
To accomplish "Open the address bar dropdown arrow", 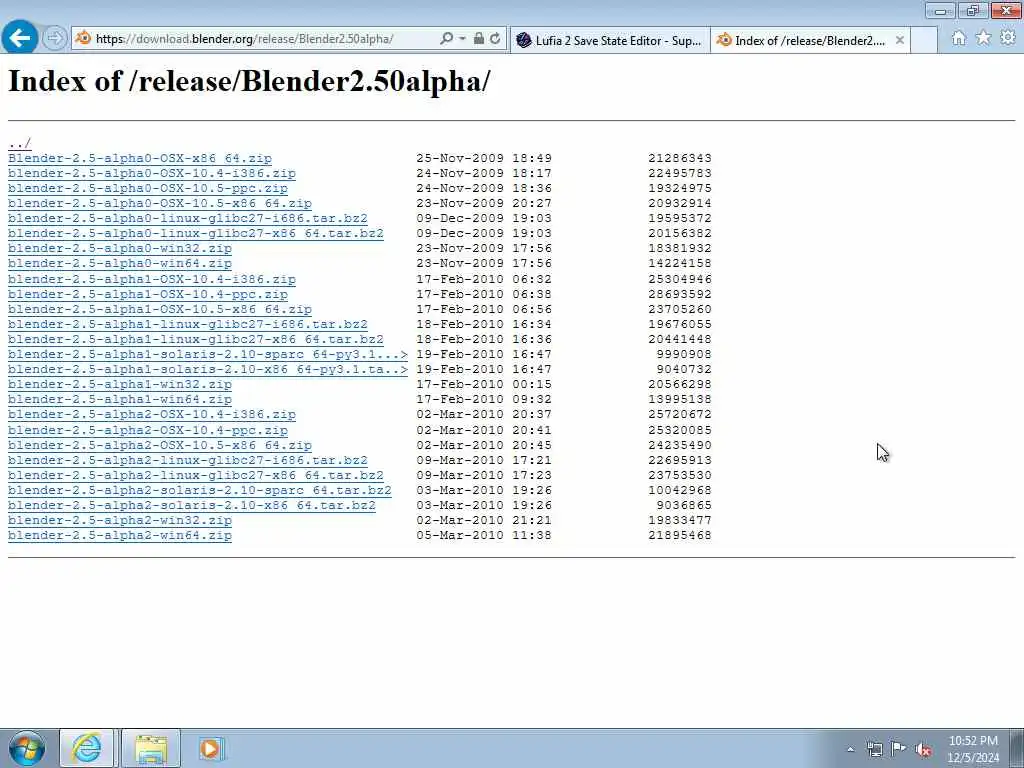I will [462, 39].
